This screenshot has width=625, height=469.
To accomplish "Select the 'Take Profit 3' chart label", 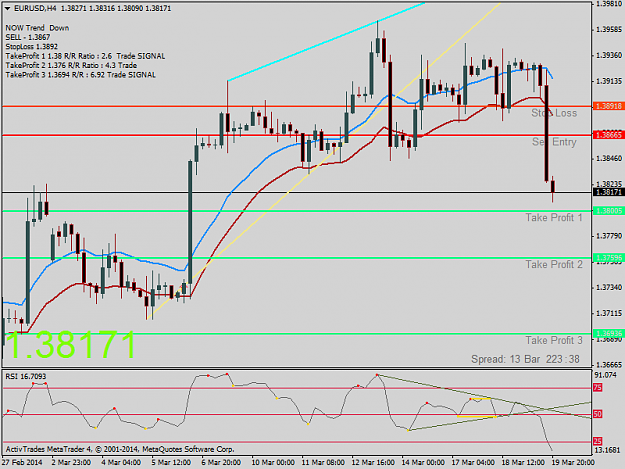I will [x=554, y=340].
